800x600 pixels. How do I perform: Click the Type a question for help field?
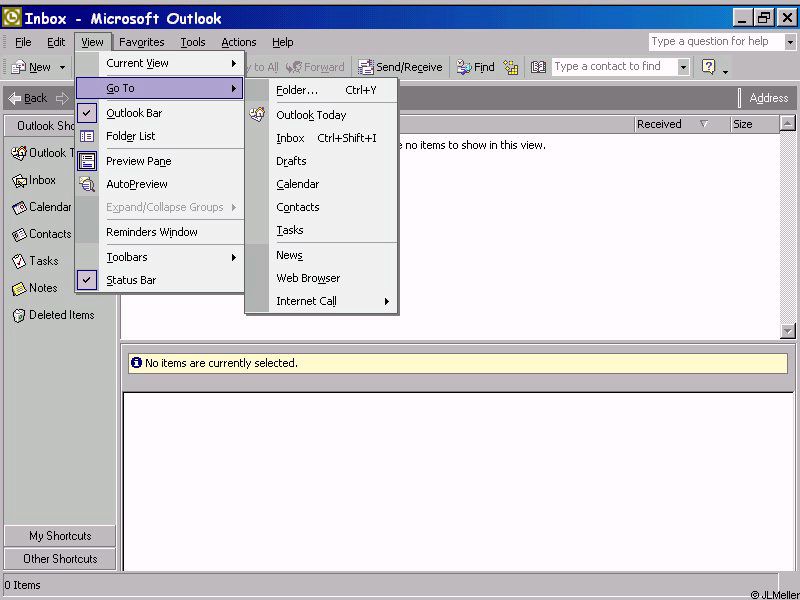coord(715,42)
